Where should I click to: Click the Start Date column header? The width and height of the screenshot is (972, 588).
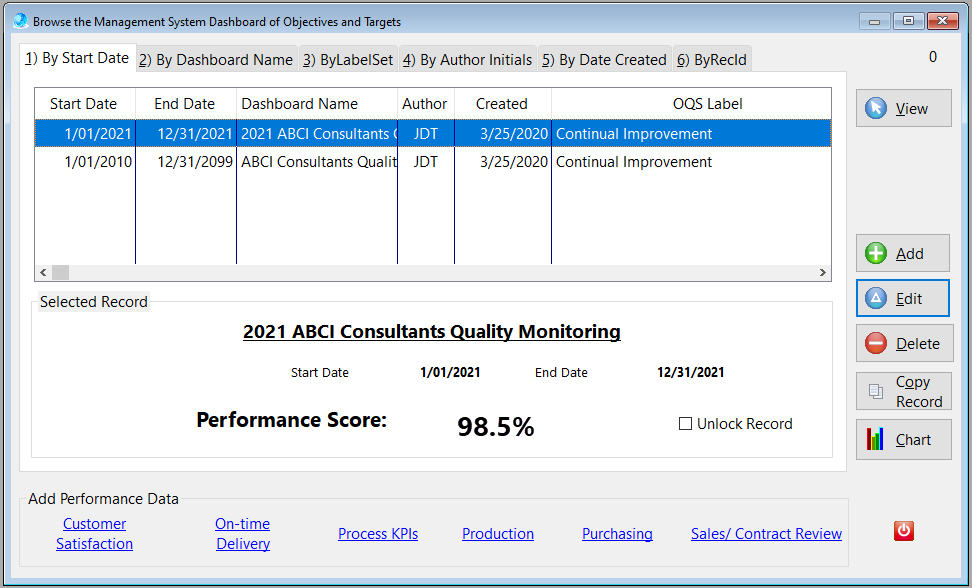[84, 103]
